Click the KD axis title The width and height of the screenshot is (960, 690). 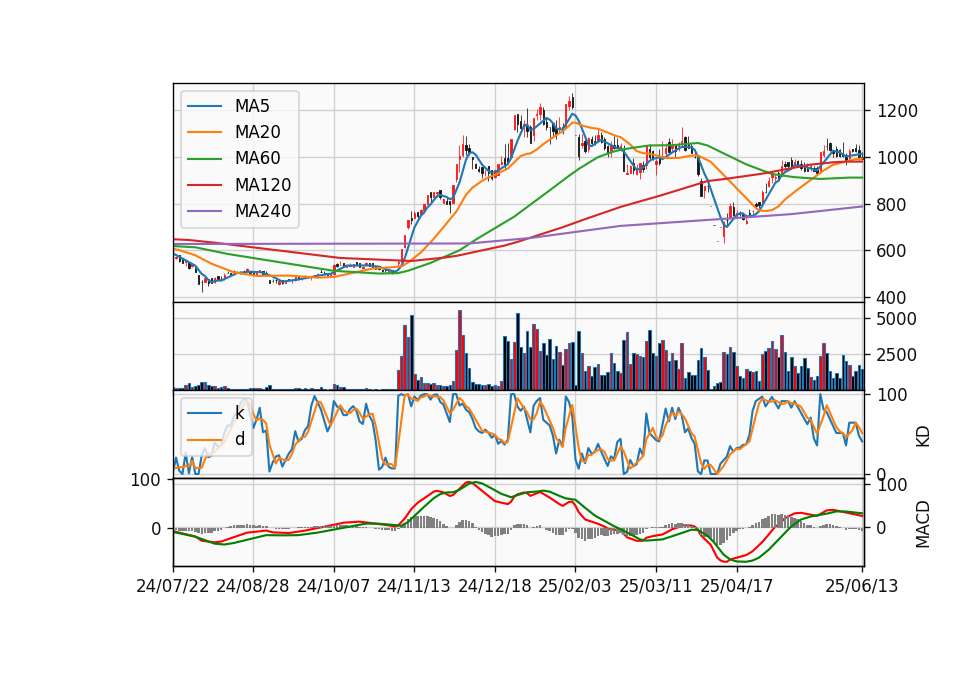click(923, 437)
